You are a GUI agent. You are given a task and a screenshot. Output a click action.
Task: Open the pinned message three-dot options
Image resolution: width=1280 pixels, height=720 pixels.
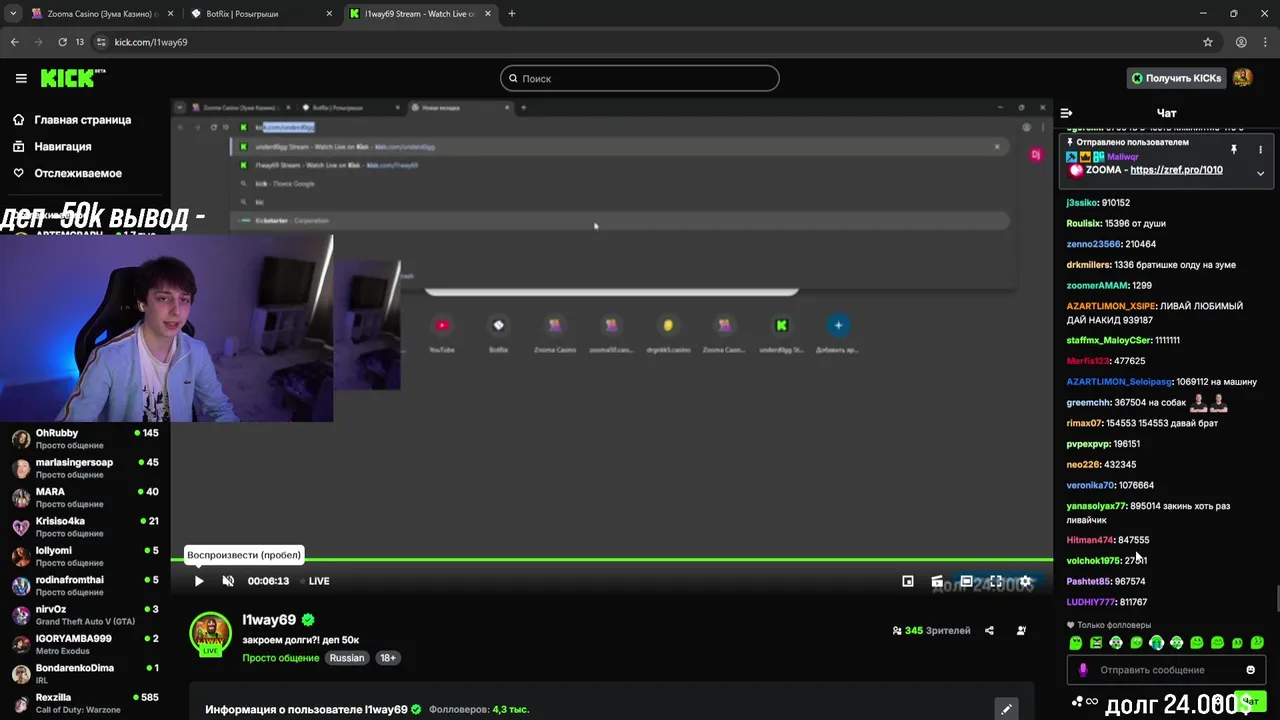1260,149
